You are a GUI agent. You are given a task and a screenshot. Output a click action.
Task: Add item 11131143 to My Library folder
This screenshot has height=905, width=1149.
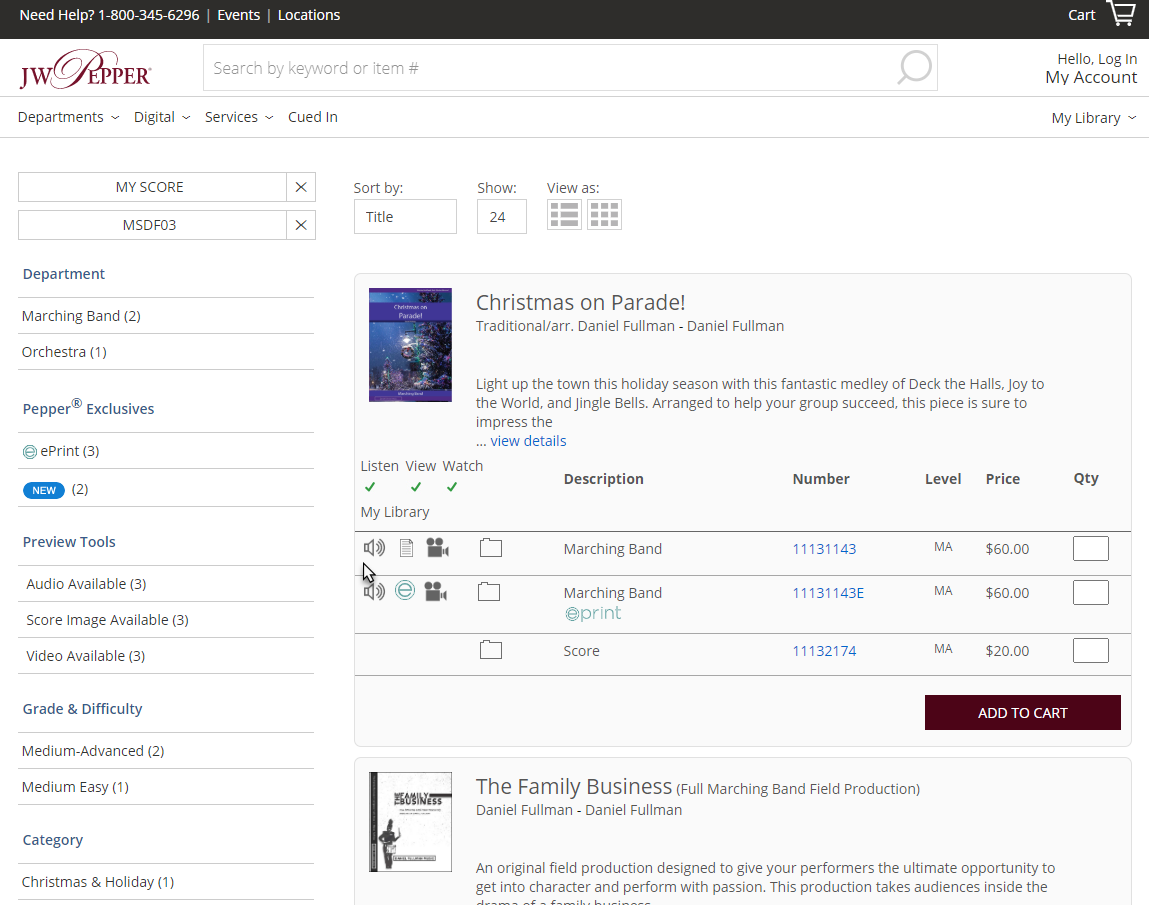491,548
